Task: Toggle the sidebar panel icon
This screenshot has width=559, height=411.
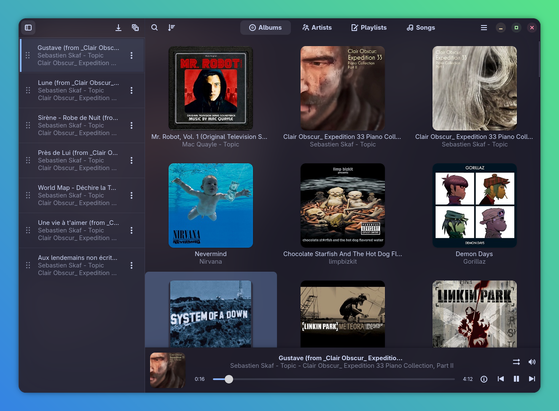Action: (29, 27)
